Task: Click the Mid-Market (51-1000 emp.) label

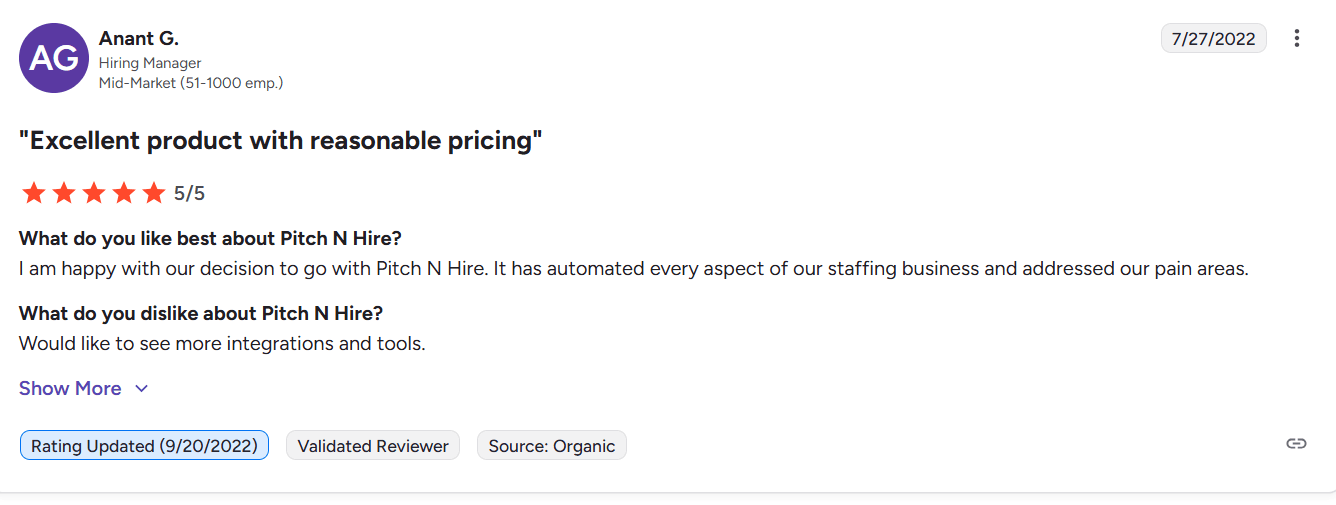Action: 191,83
